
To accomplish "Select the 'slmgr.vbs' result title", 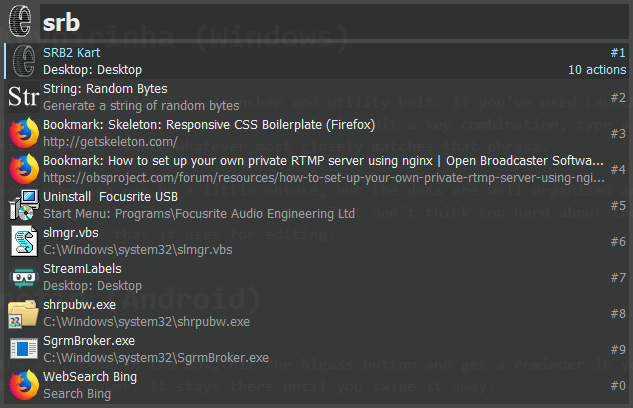I will [71, 233].
